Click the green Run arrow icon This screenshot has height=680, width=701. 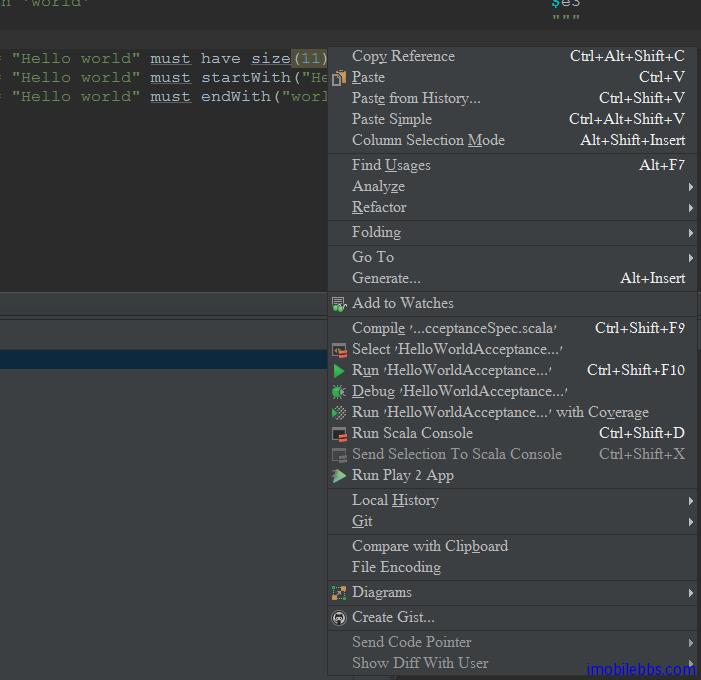pos(339,371)
